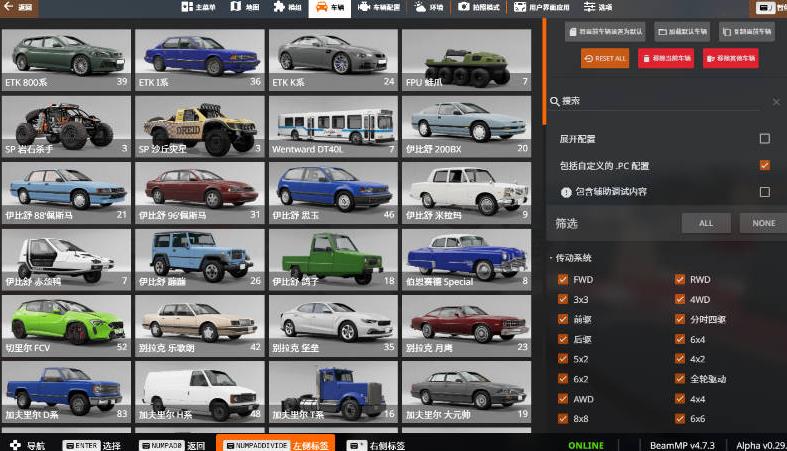
Task: Open the photo mode camera tab (拍照模式)
Action: pos(479,7)
